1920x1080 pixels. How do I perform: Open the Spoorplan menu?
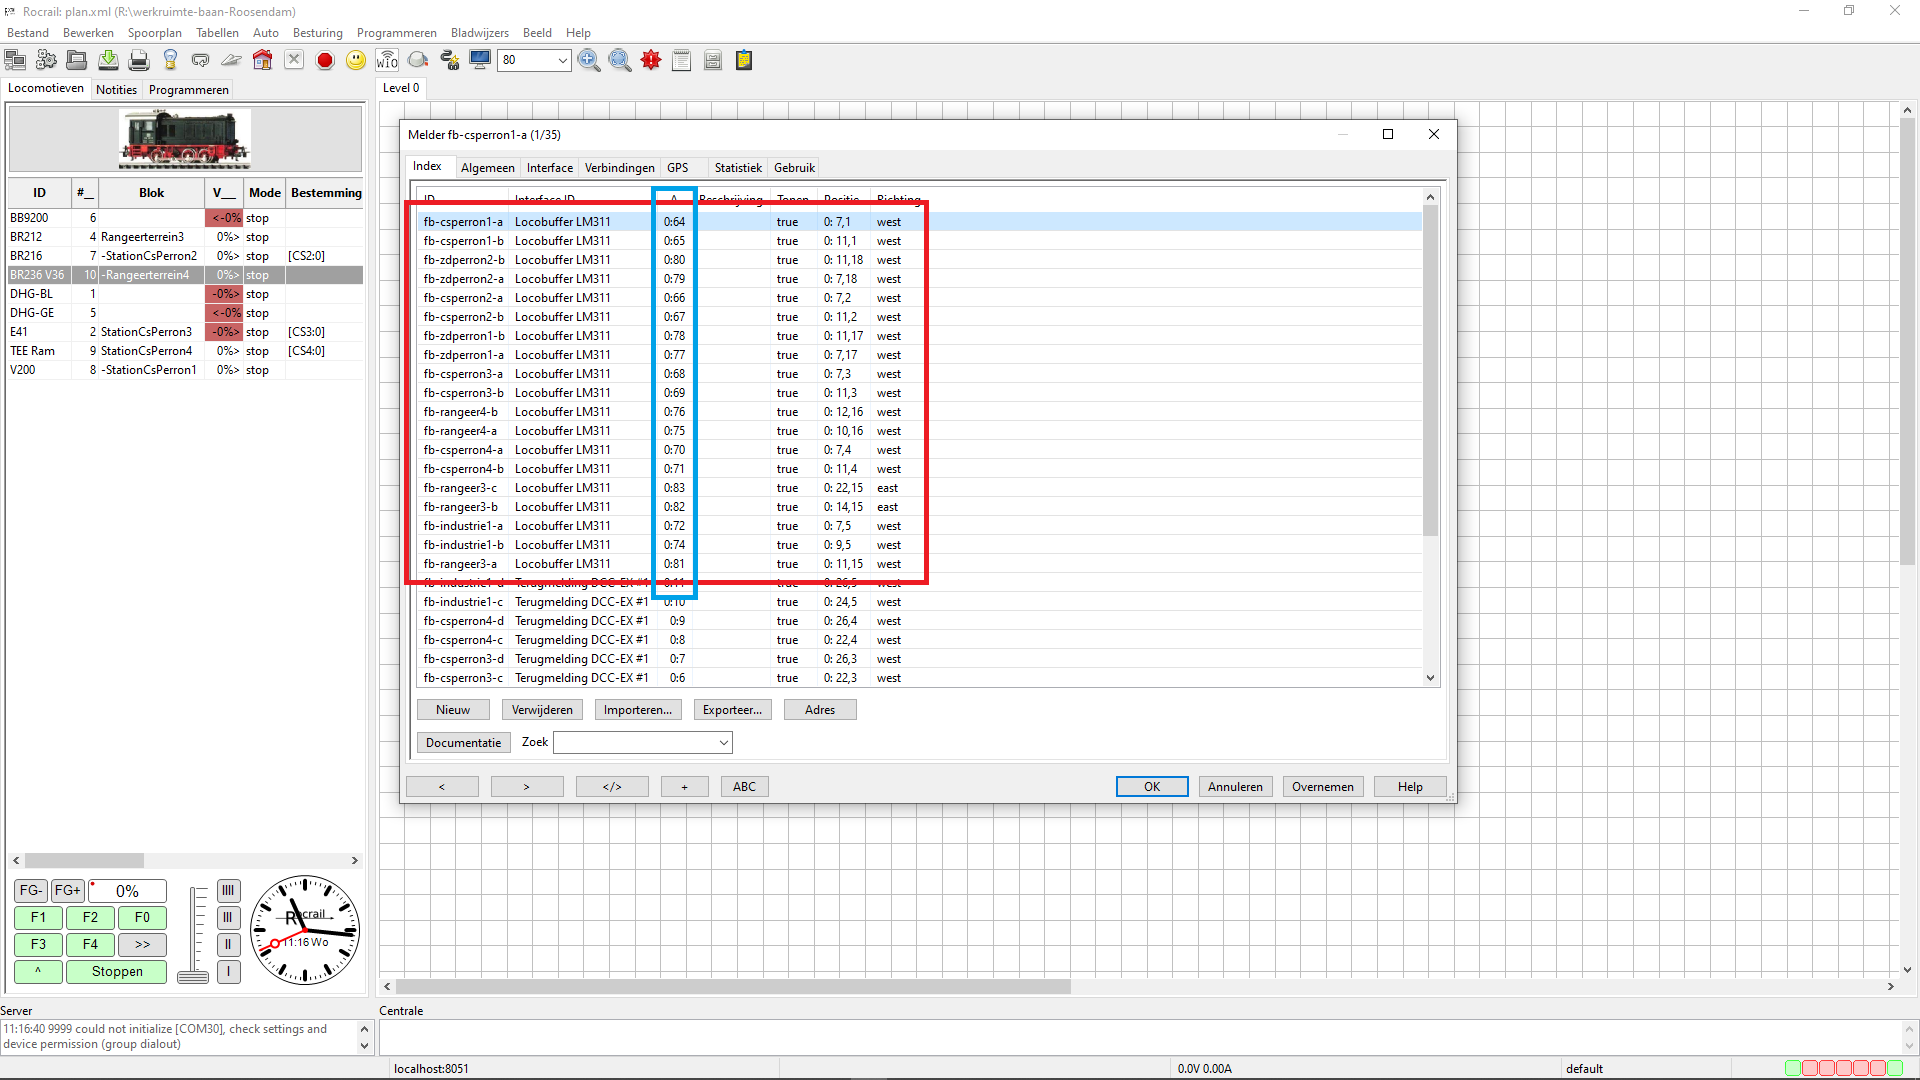pyautogui.click(x=154, y=33)
